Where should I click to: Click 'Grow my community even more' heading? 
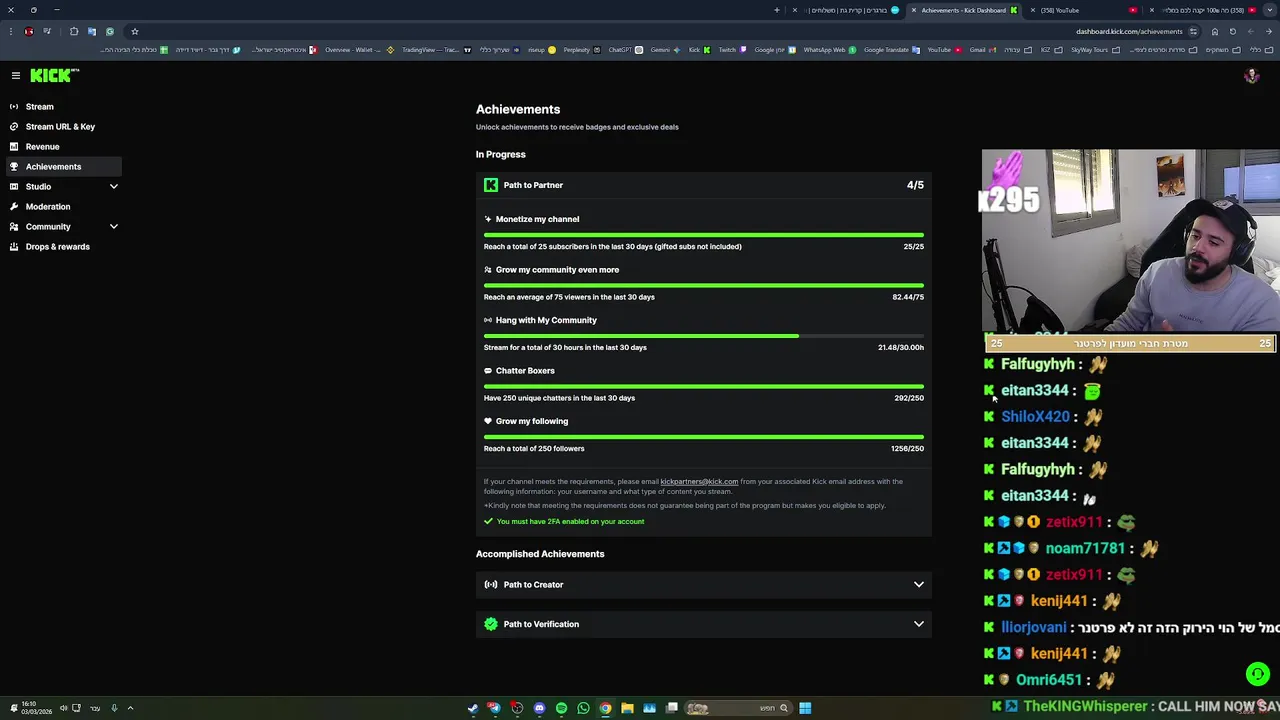(557, 270)
